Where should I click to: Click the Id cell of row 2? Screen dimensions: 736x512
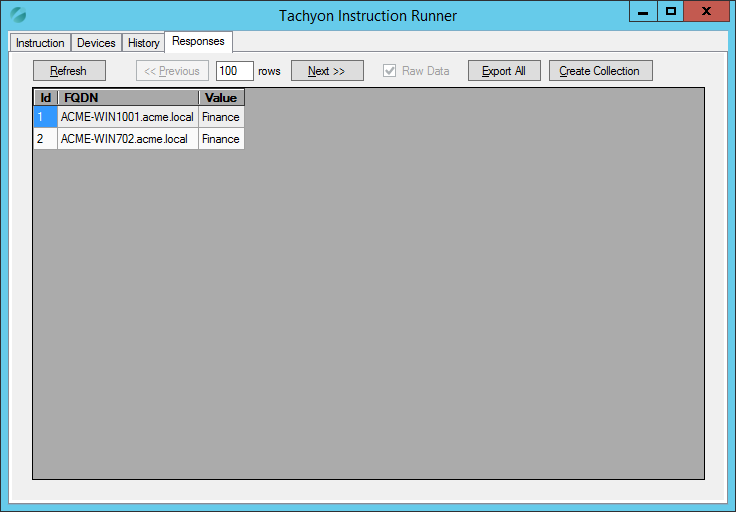(x=45, y=139)
